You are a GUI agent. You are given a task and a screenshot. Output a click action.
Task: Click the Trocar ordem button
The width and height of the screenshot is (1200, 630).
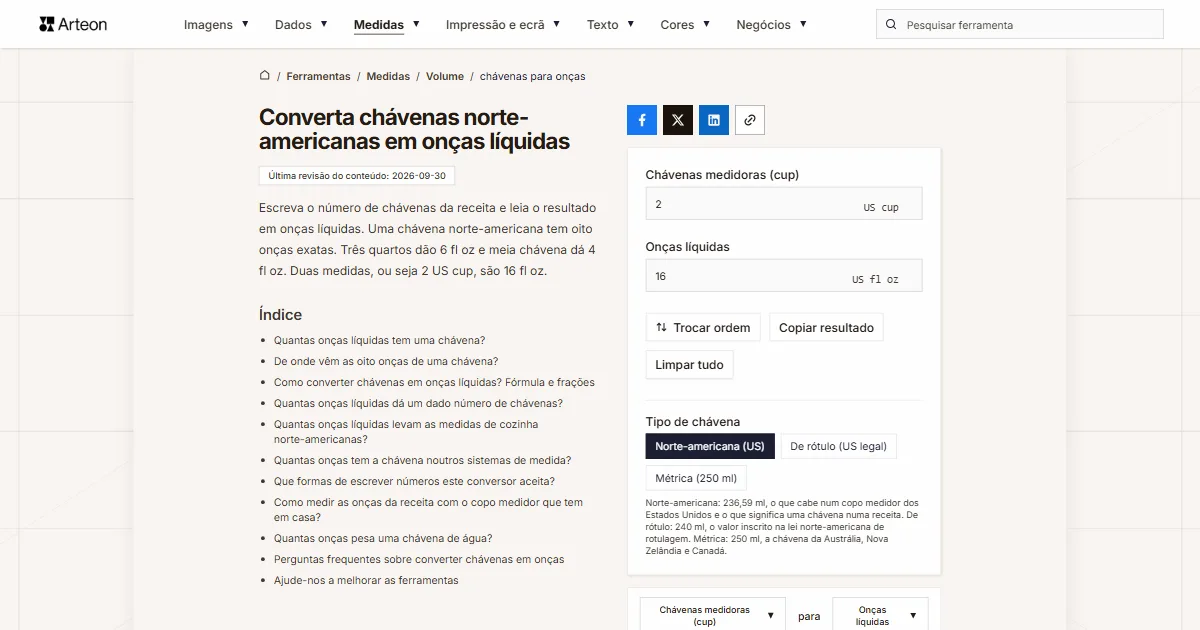pyautogui.click(x=703, y=328)
